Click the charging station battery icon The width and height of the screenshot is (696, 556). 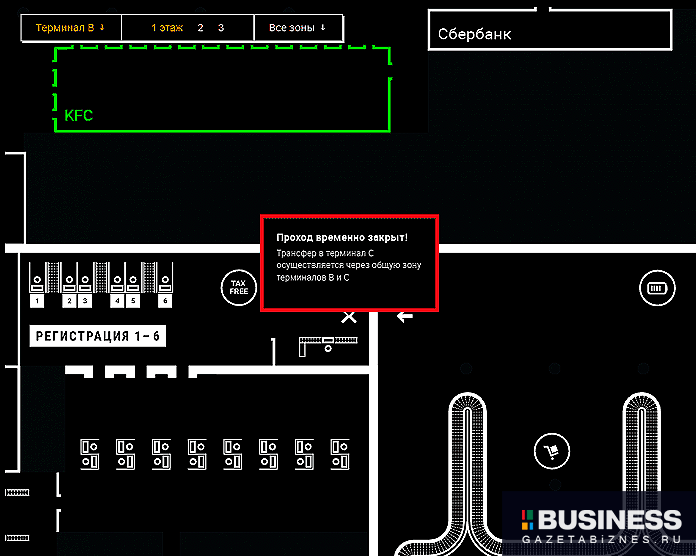(x=657, y=288)
